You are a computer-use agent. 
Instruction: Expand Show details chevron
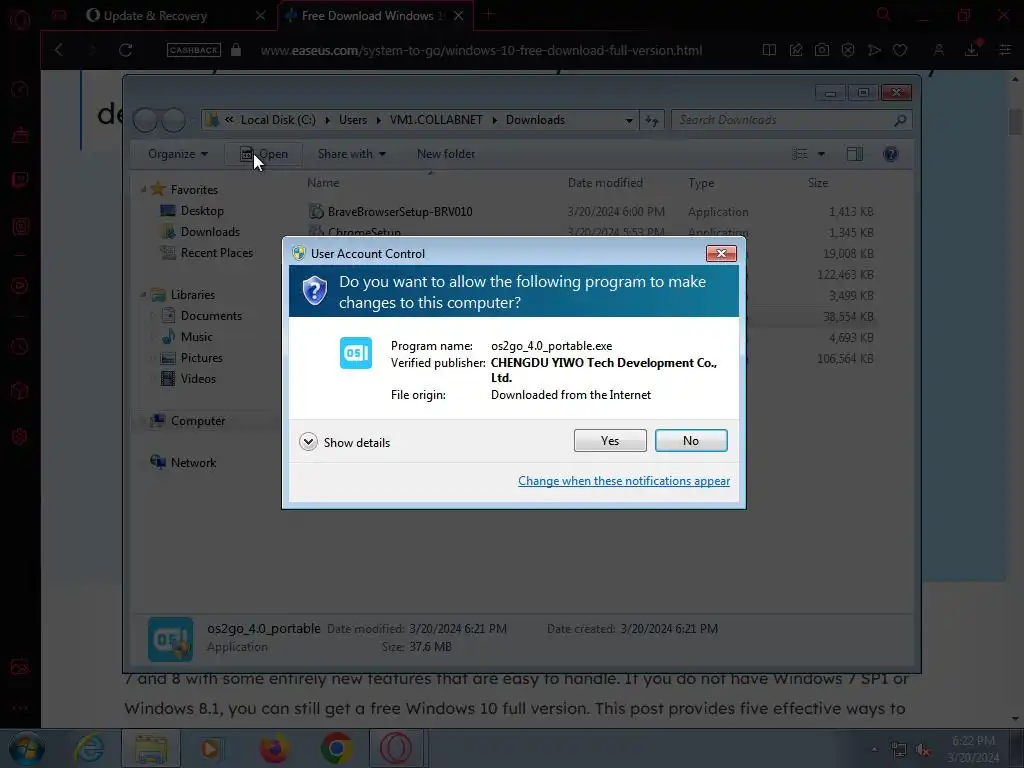[308, 442]
